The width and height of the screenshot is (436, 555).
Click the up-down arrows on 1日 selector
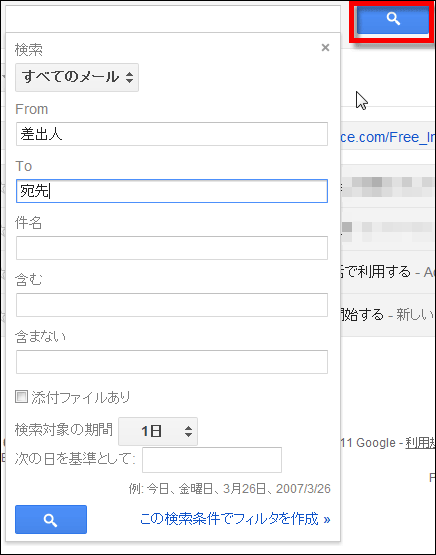pyautogui.click(x=188, y=431)
